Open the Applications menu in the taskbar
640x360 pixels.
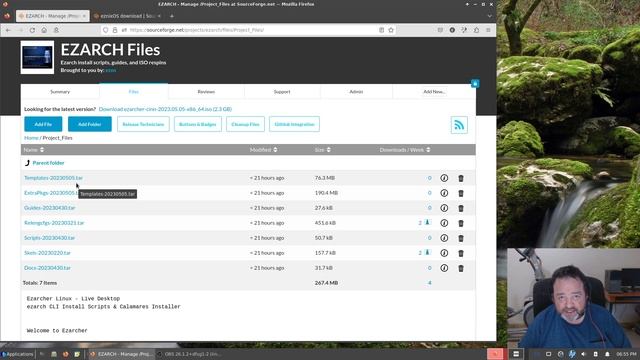pos(17,354)
